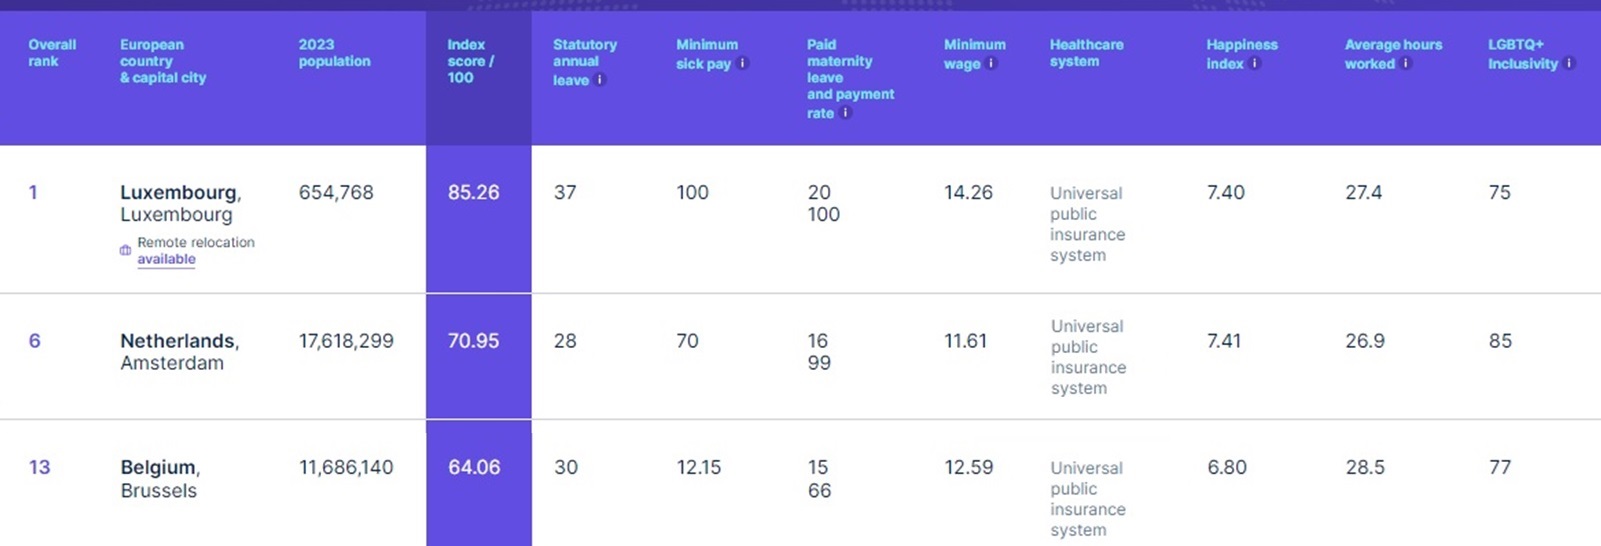Click the European country & capital city header
The image size is (1601, 546).
[162, 61]
